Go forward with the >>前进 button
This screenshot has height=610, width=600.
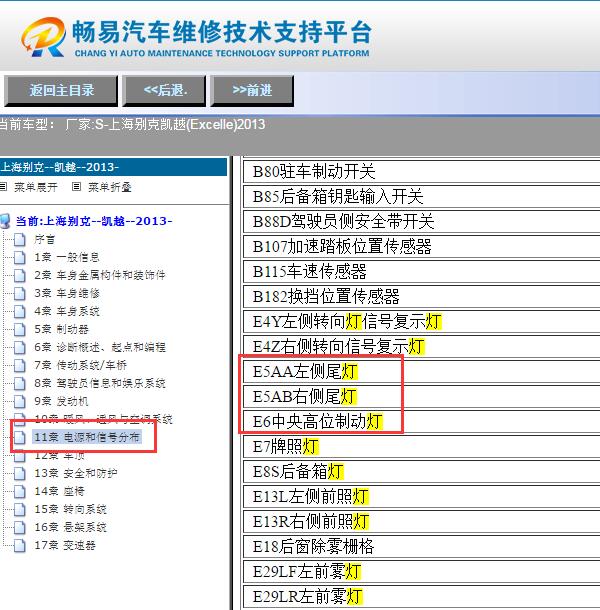point(252,91)
